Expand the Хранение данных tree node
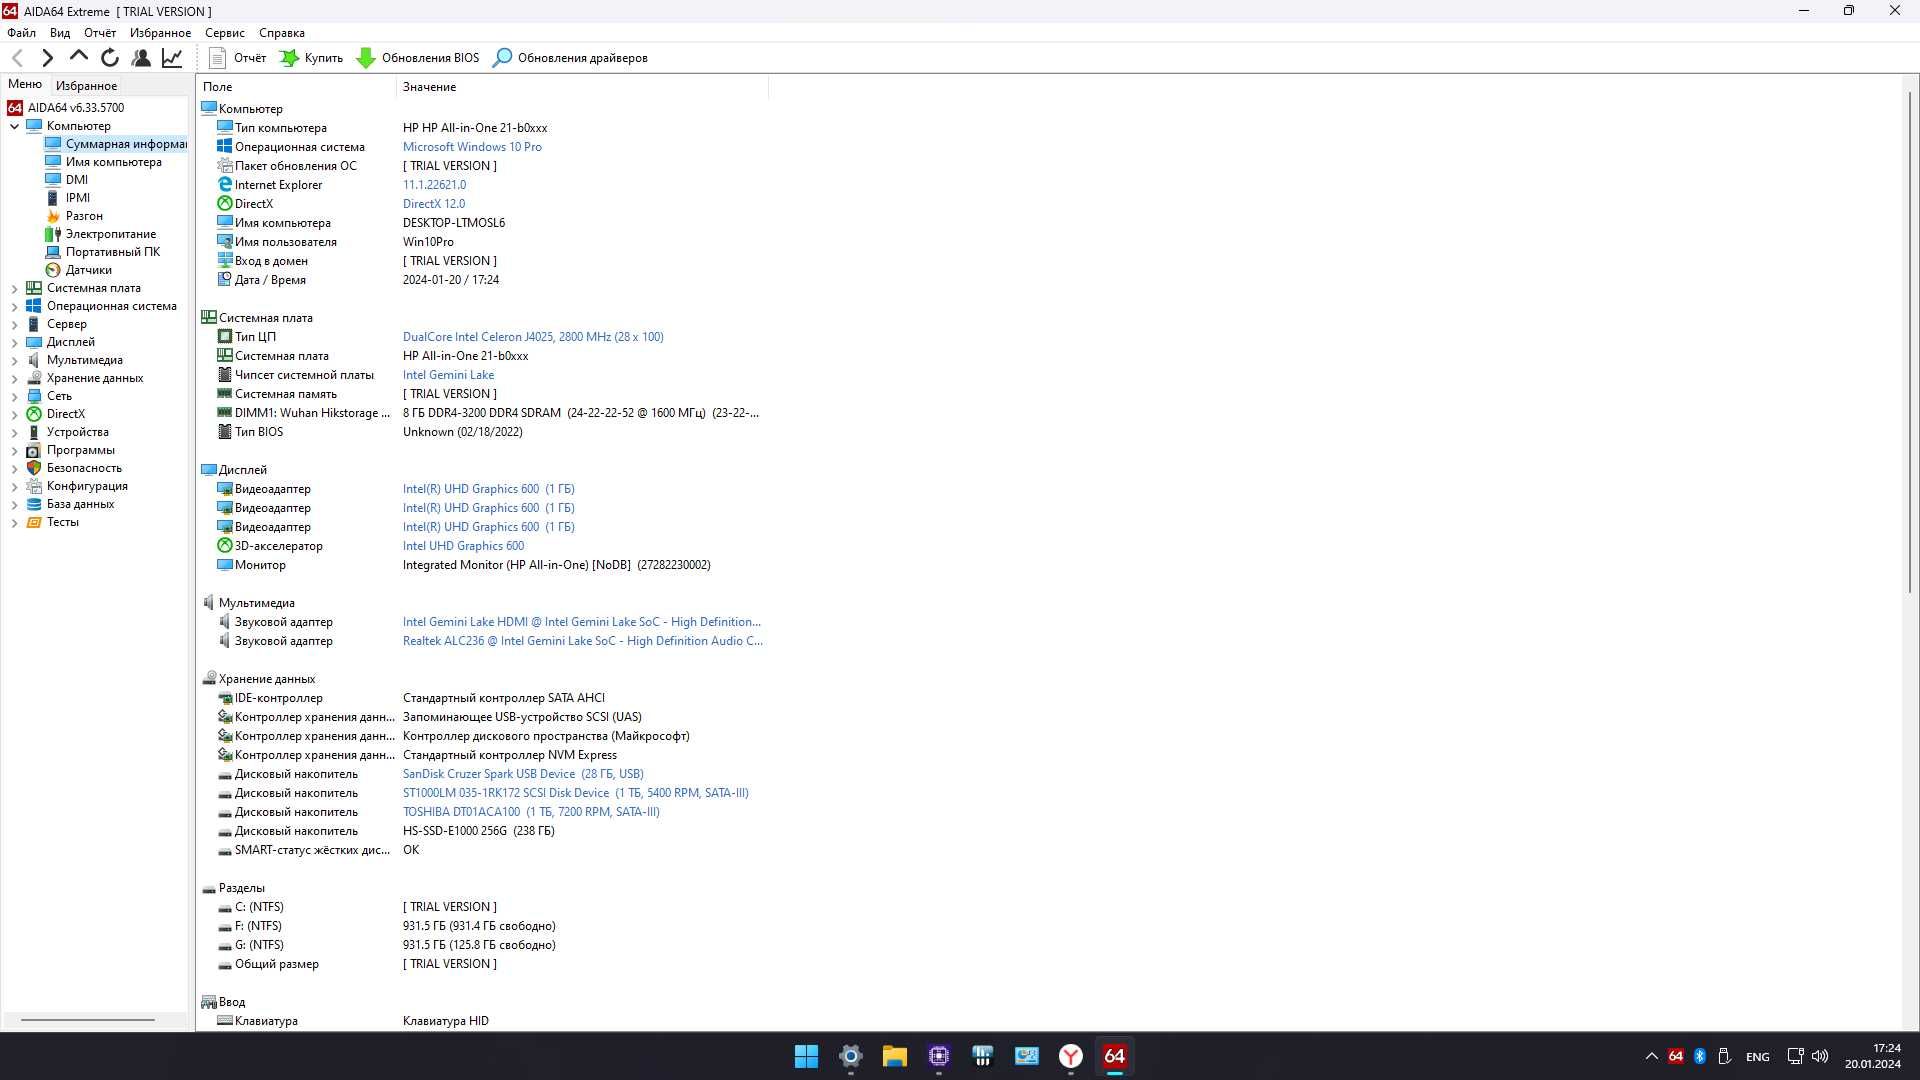The width and height of the screenshot is (1920, 1080). (15, 378)
